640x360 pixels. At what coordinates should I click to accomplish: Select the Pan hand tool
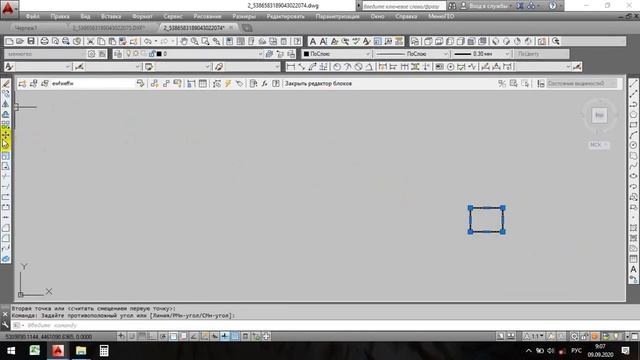click(x=184, y=41)
